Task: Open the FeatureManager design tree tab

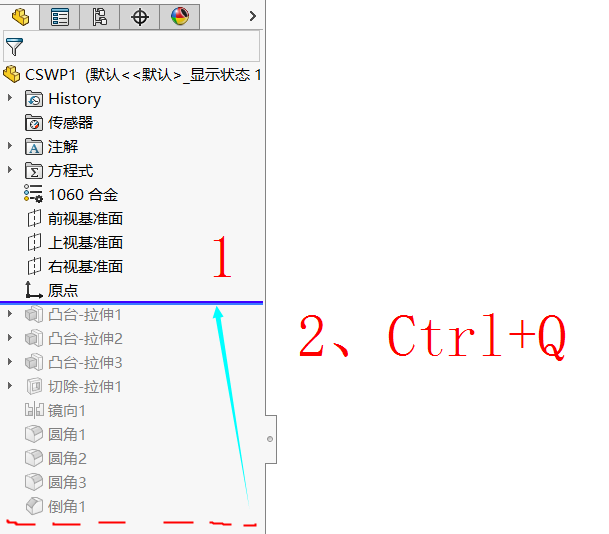Action: (20, 17)
